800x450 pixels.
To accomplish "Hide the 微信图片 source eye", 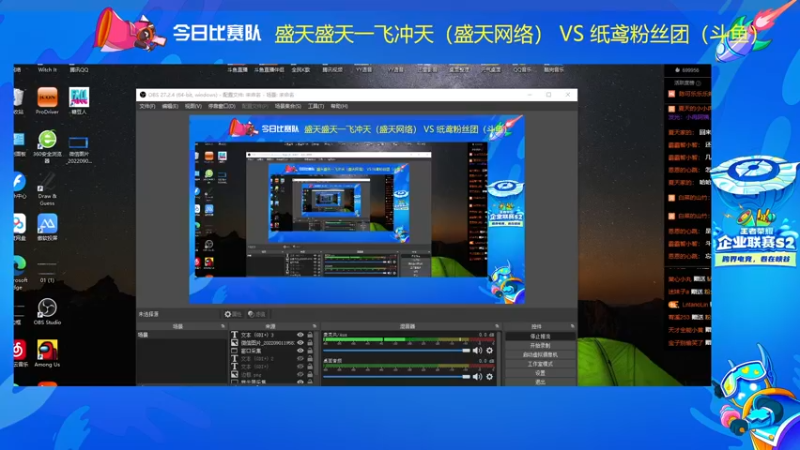I will [300, 342].
